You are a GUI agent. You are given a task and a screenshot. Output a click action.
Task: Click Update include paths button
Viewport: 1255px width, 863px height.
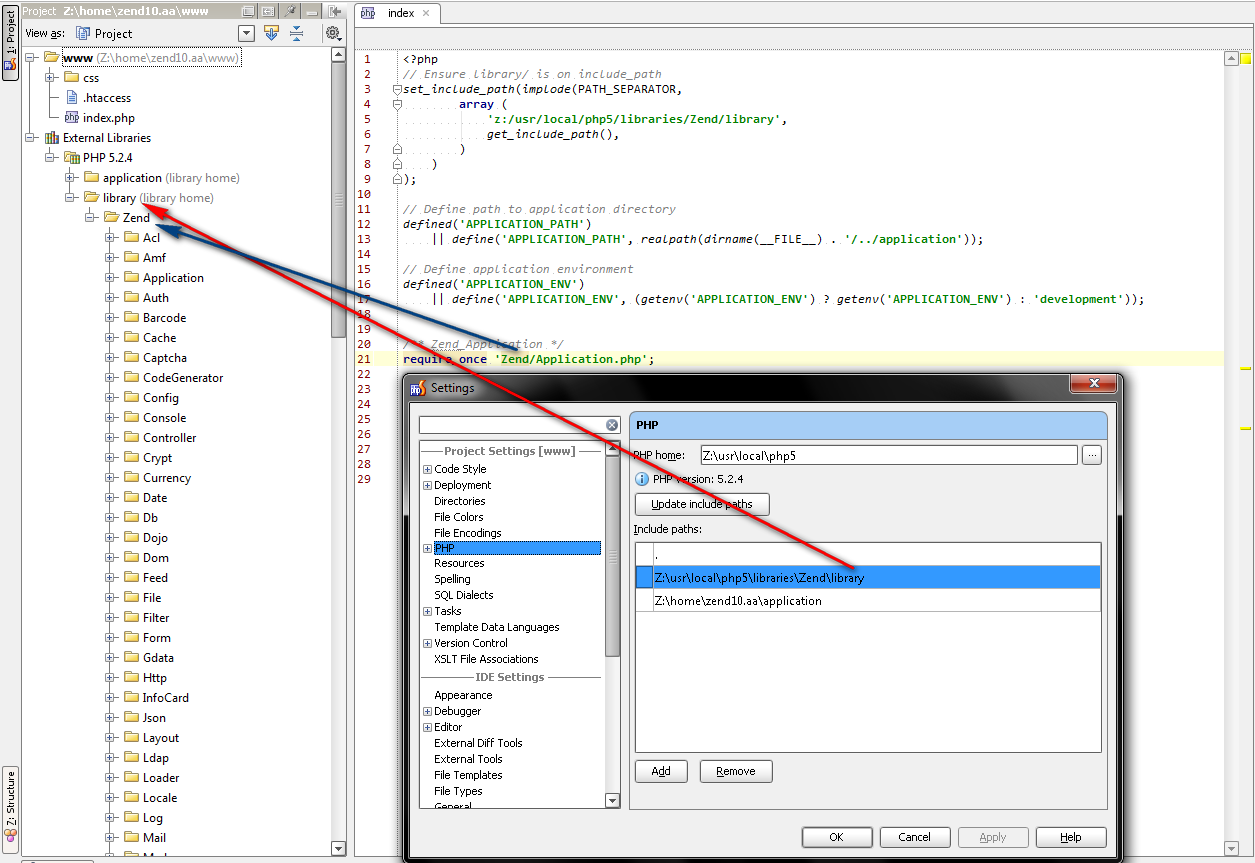point(702,504)
